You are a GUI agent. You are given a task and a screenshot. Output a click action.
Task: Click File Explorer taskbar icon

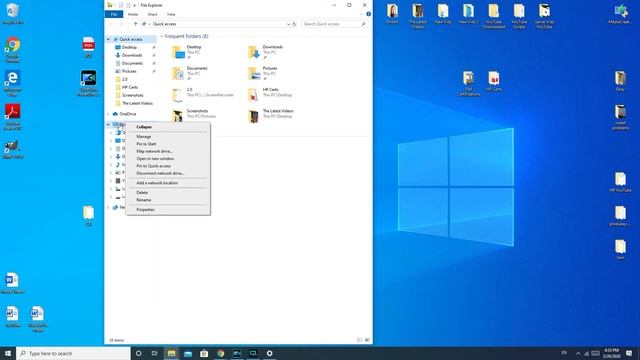(171, 353)
